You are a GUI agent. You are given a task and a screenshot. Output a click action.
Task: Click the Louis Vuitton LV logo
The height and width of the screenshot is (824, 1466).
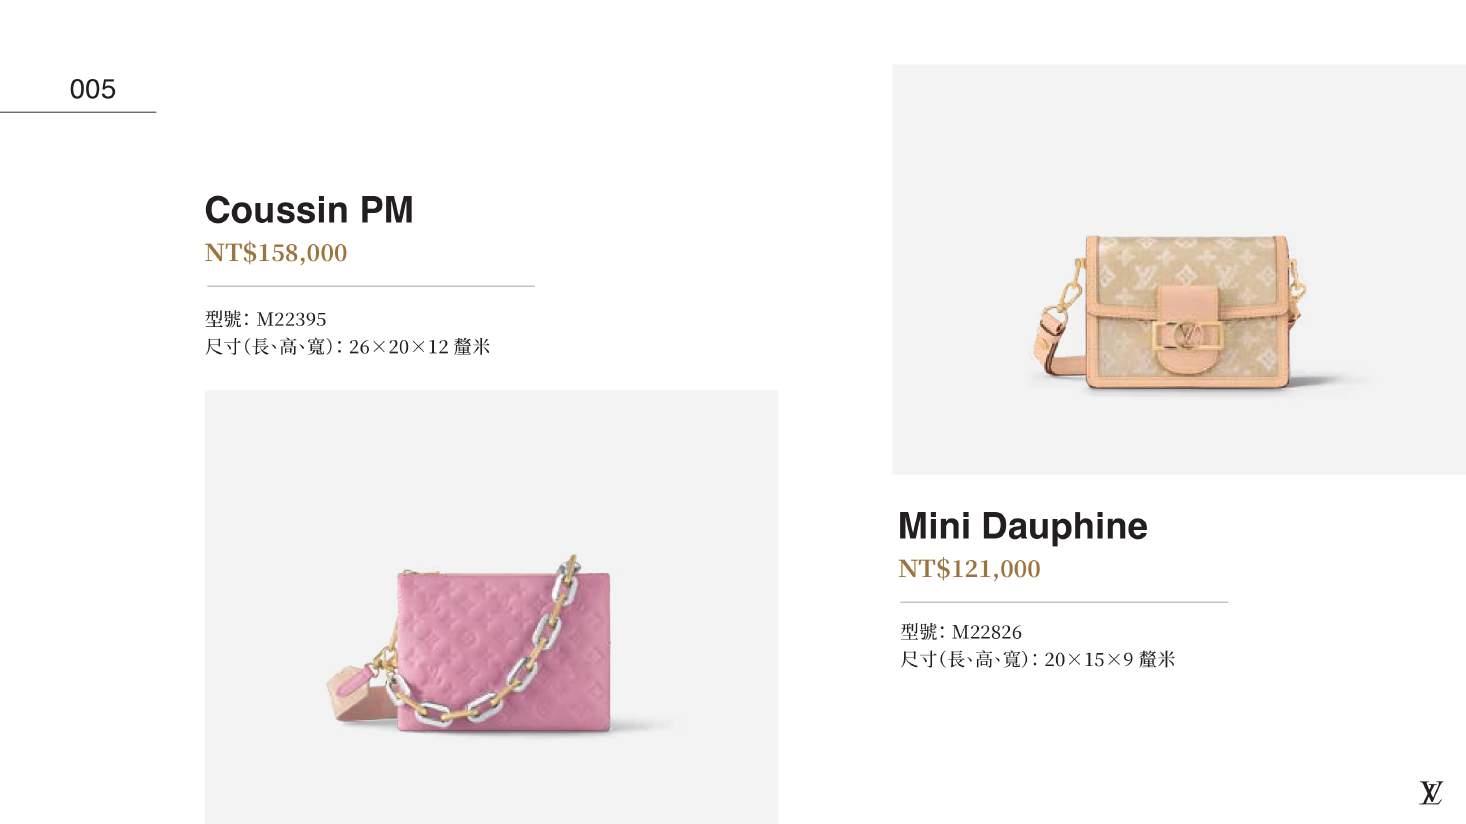(x=1431, y=793)
